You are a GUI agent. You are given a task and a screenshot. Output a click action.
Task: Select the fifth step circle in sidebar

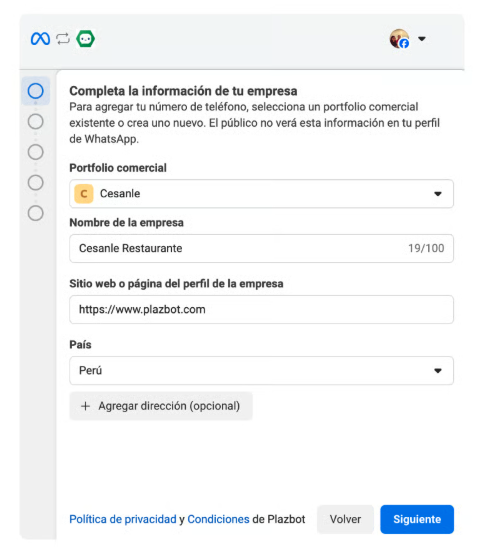36,213
